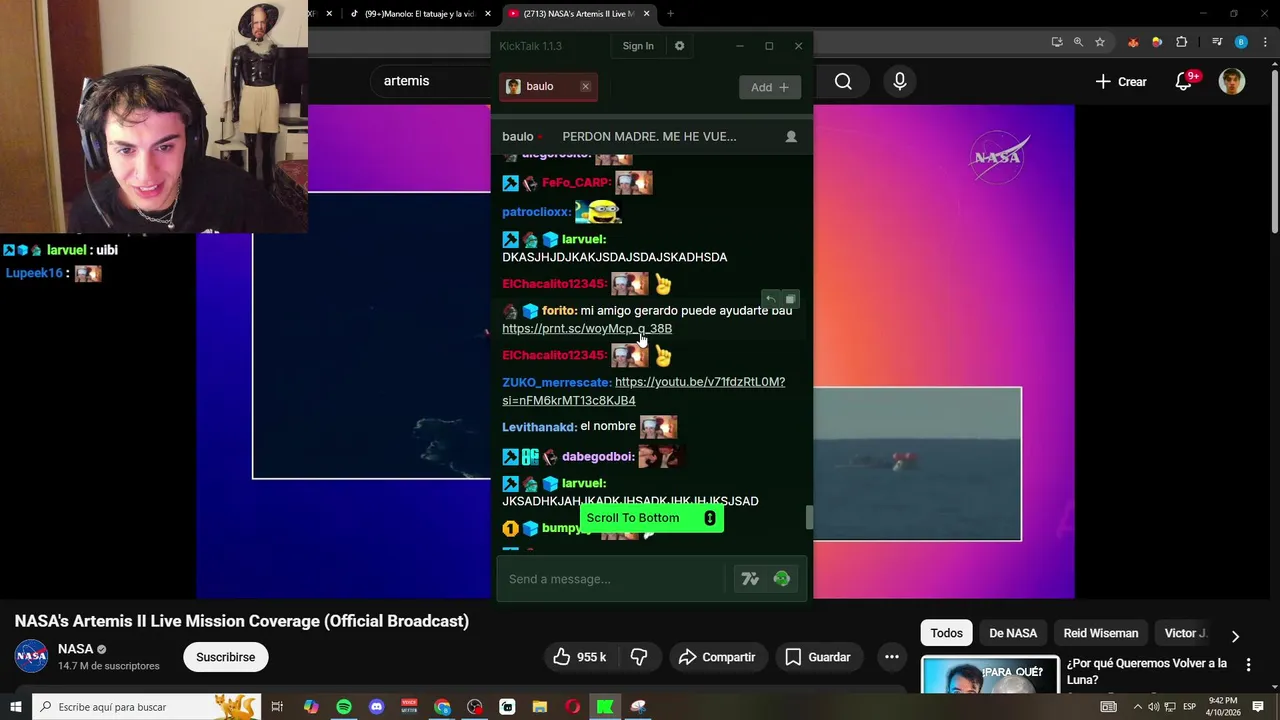1280x720 pixels.
Task: Open Windows Start menu
Action: [15, 707]
